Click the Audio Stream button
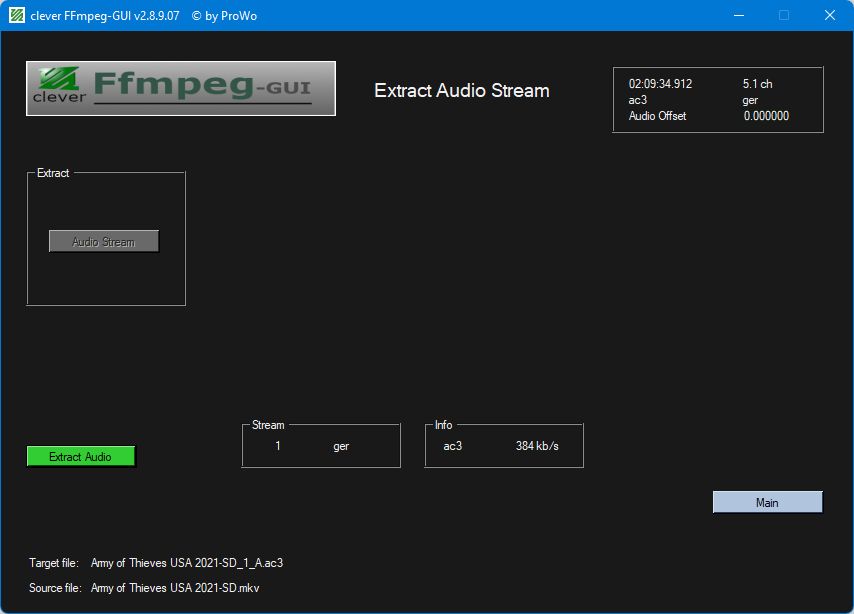 [103, 241]
